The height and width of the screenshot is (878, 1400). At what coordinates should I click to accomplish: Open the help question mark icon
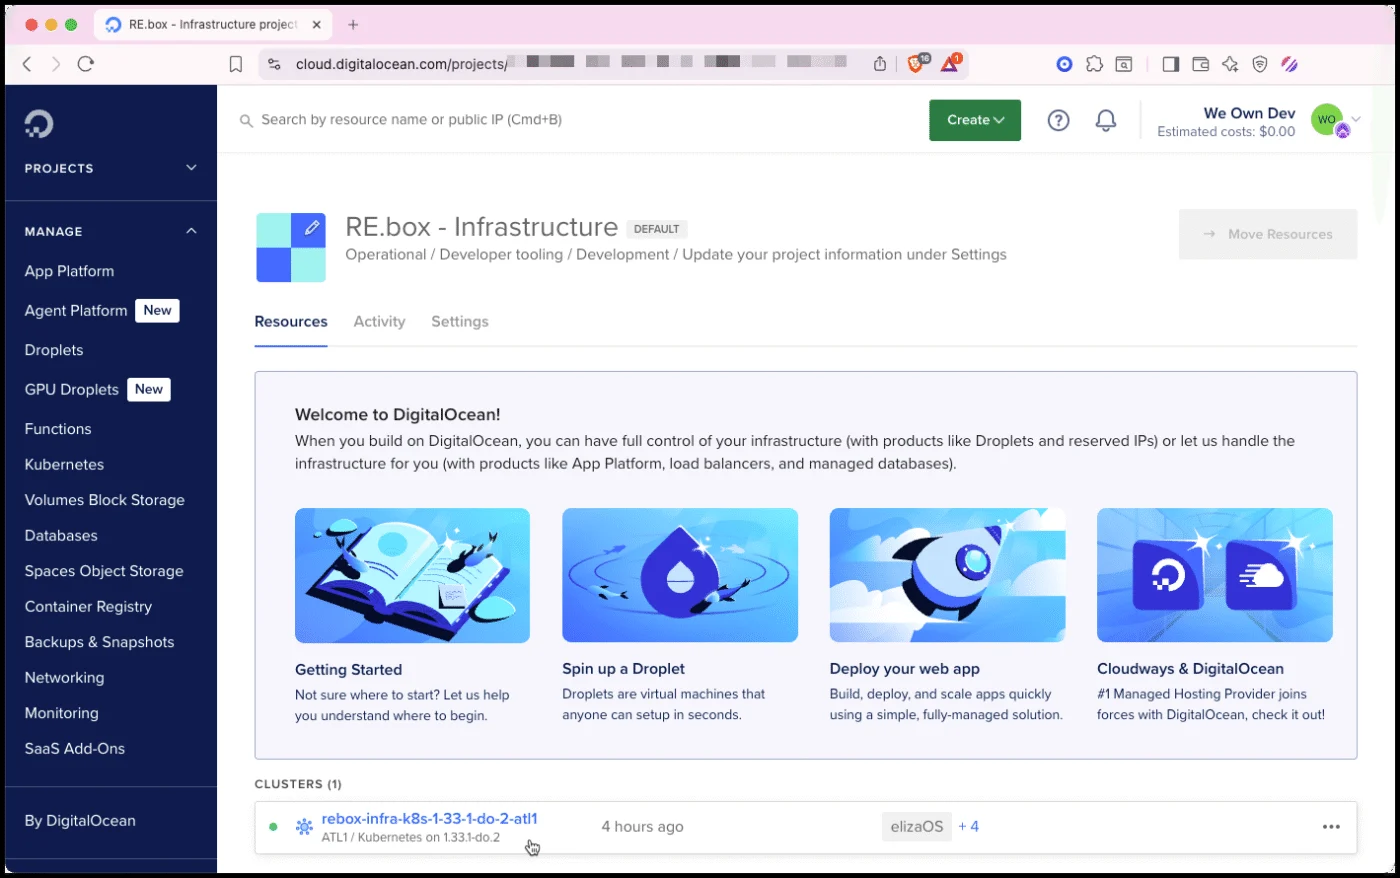click(1058, 120)
